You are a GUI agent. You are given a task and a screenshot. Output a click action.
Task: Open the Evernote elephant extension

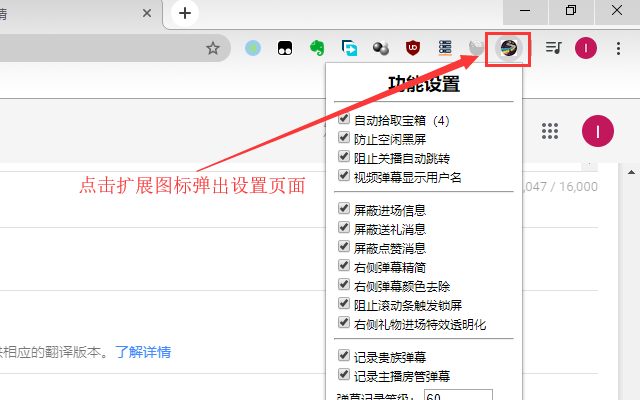pyautogui.click(x=317, y=48)
